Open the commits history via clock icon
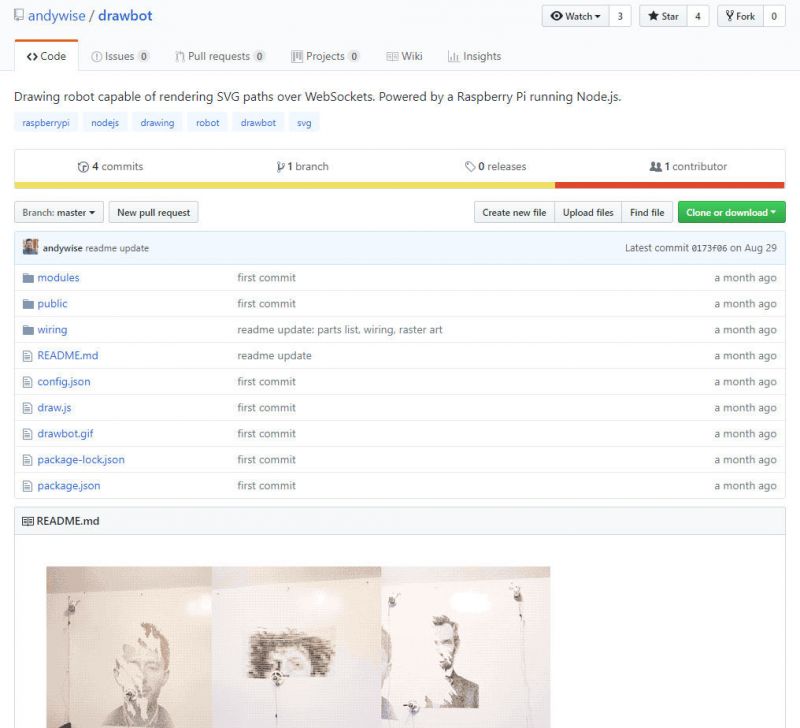The height and width of the screenshot is (728, 800). pos(82,166)
